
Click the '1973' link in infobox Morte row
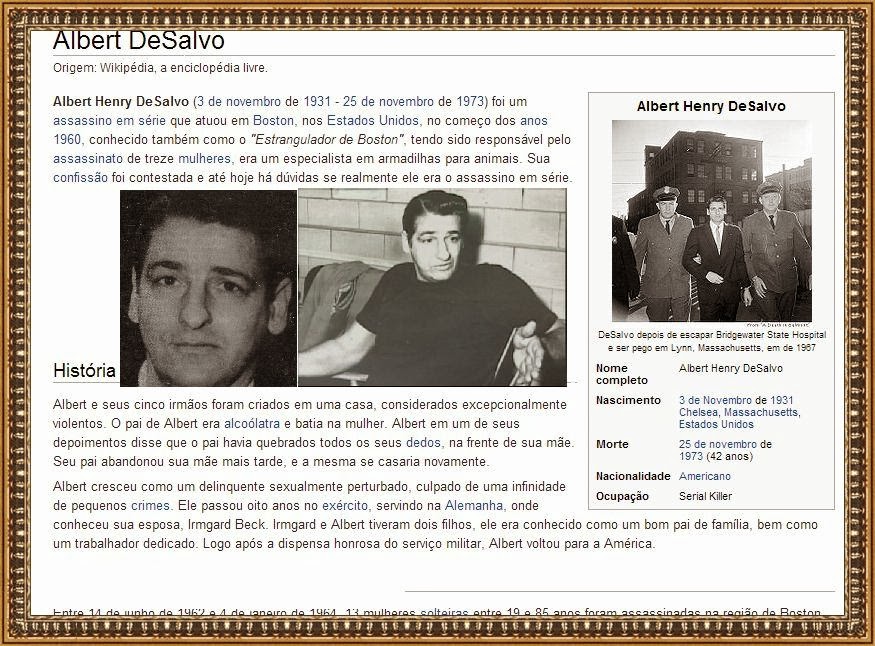[691, 456]
